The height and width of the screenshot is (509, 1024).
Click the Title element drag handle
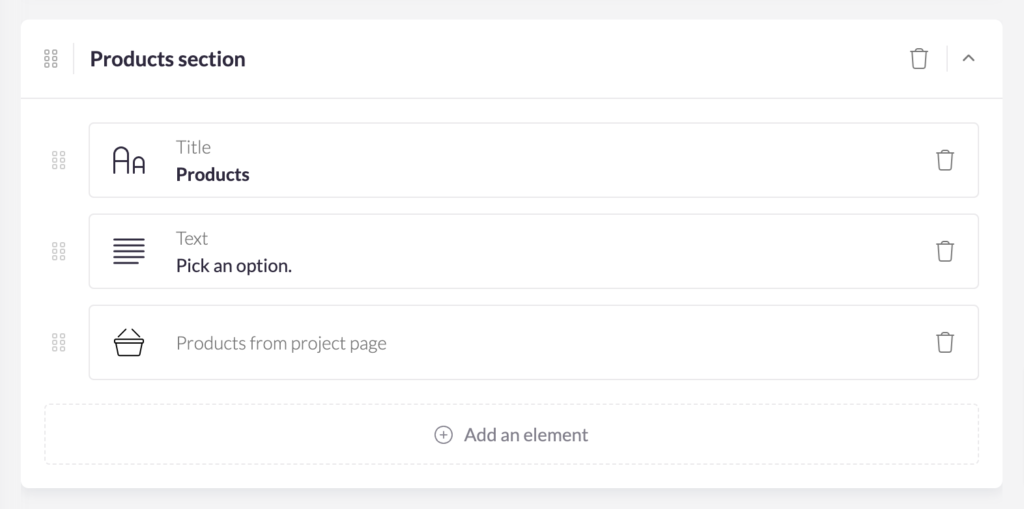point(58,160)
